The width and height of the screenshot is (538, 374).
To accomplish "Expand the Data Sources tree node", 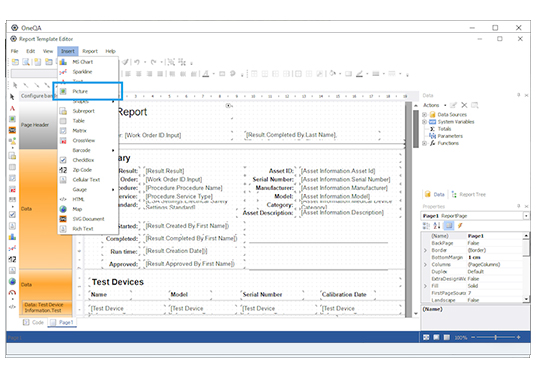I will coord(424,115).
